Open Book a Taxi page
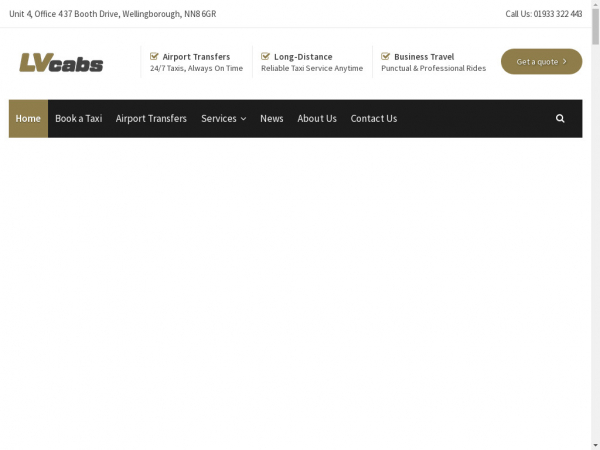 click(78, 118)
